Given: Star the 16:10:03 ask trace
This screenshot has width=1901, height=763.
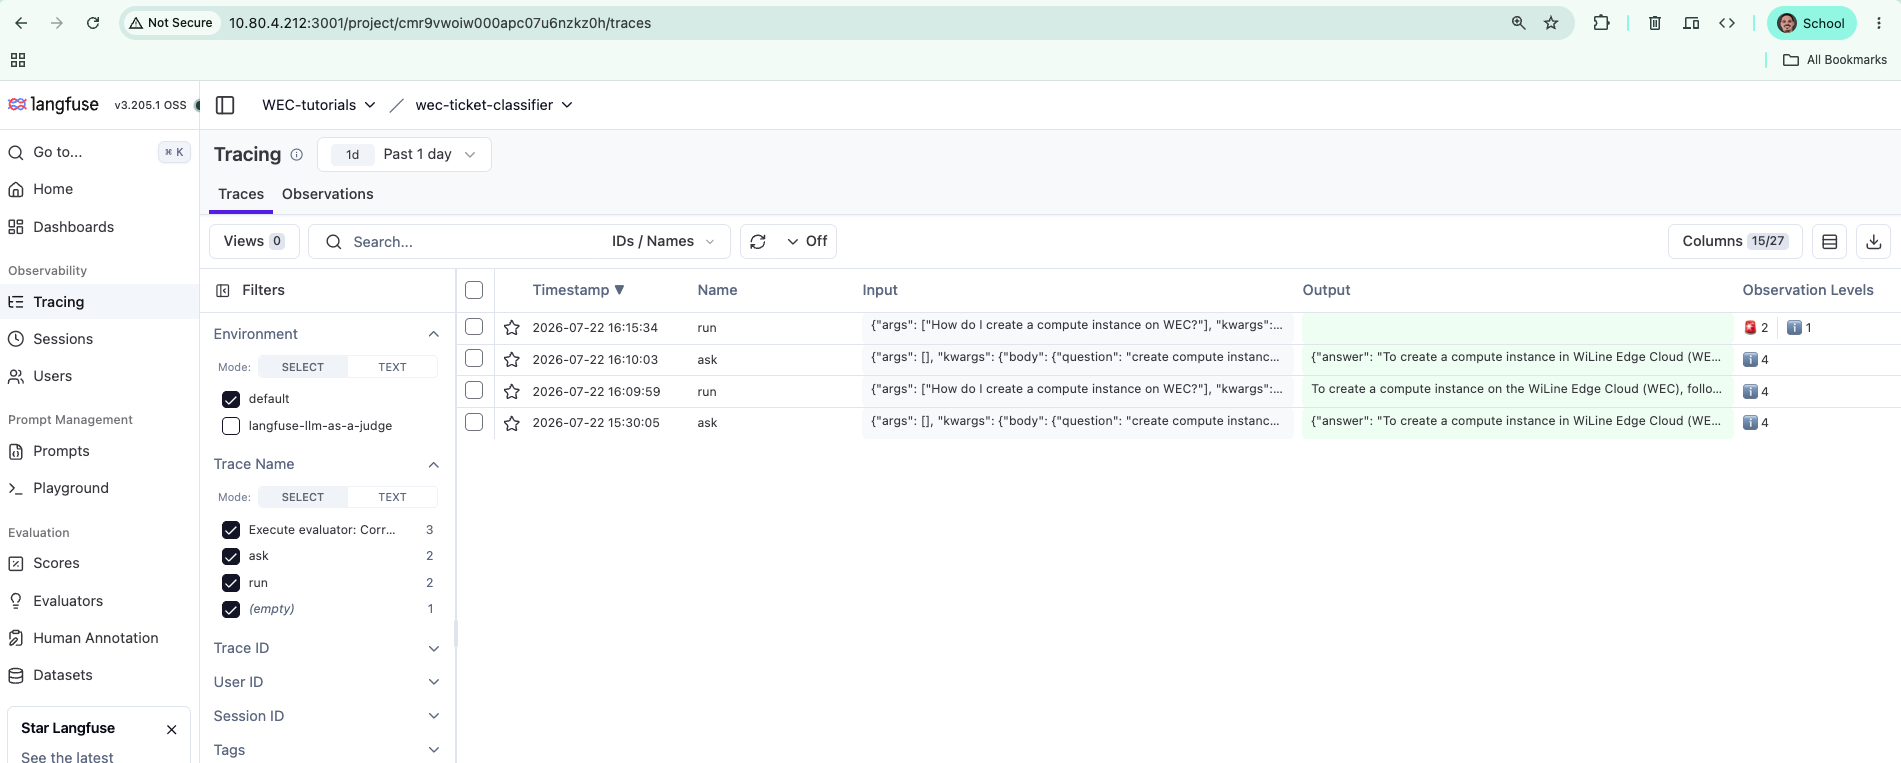Looking at the screenshot, I should [x=512, y=359].
